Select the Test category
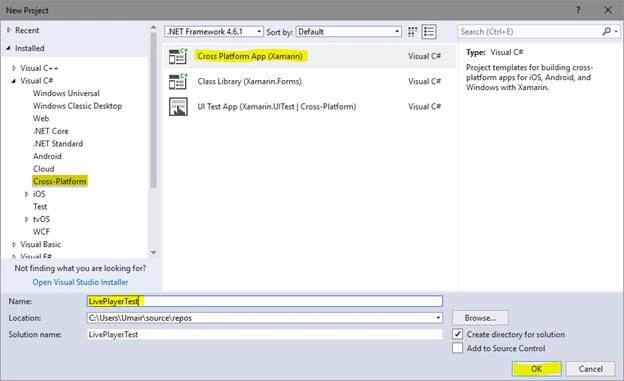 pos(40,207)
